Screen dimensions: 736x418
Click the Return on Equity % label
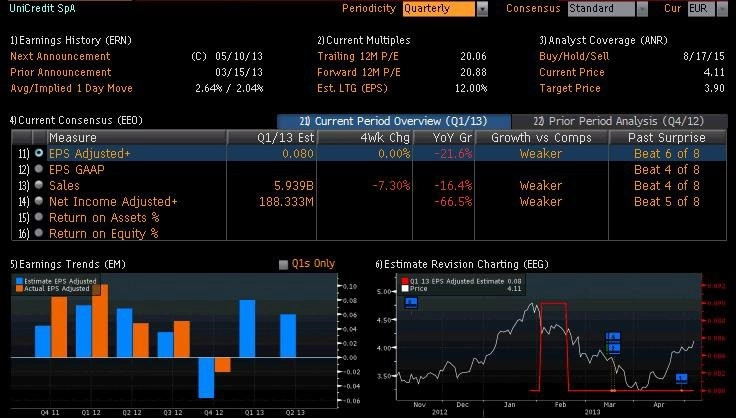104,233
